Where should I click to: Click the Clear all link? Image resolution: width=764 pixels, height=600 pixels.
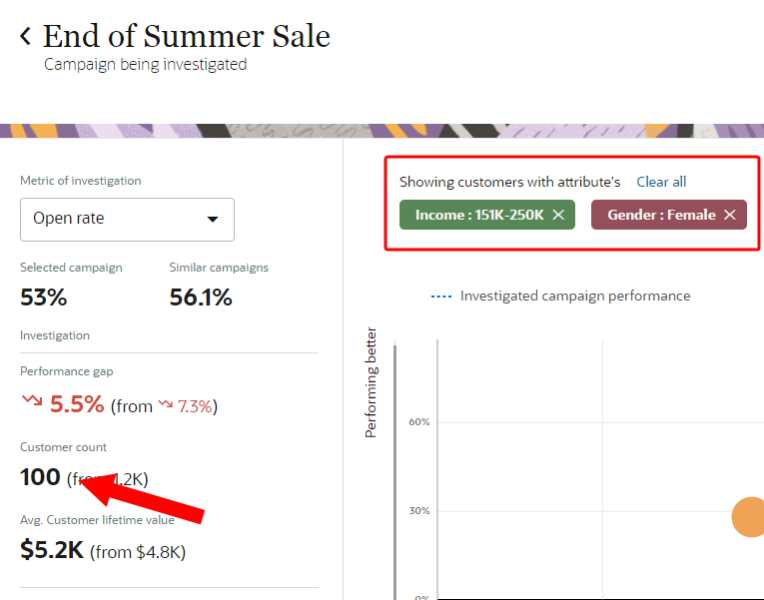tap(661, 182)
